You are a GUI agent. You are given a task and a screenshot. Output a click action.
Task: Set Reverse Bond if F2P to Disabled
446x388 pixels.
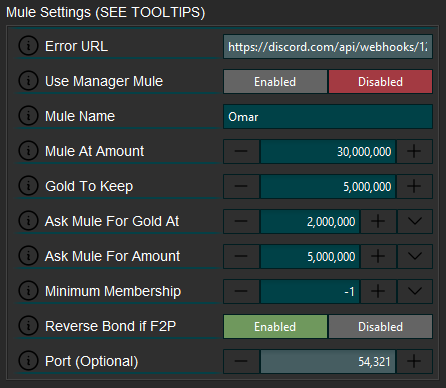tap(380, 326)
